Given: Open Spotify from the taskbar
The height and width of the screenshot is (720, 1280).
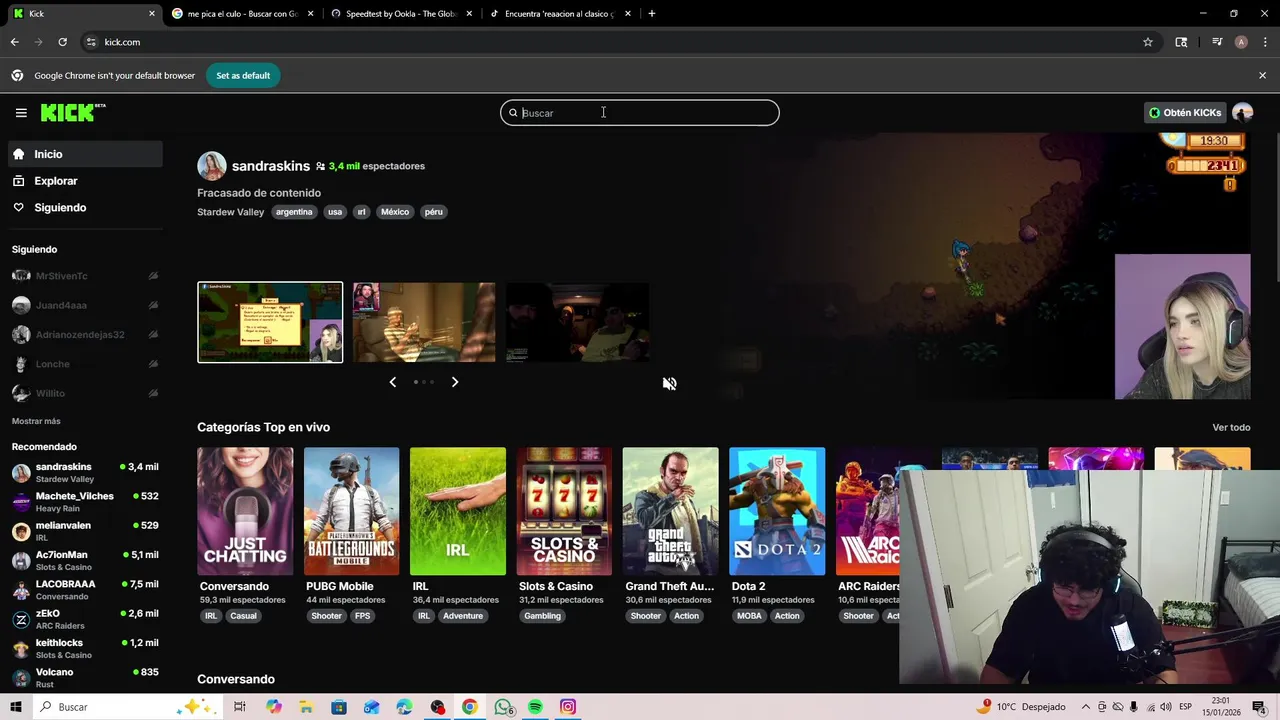Looking at the screenshot, I should coord(535,707).
